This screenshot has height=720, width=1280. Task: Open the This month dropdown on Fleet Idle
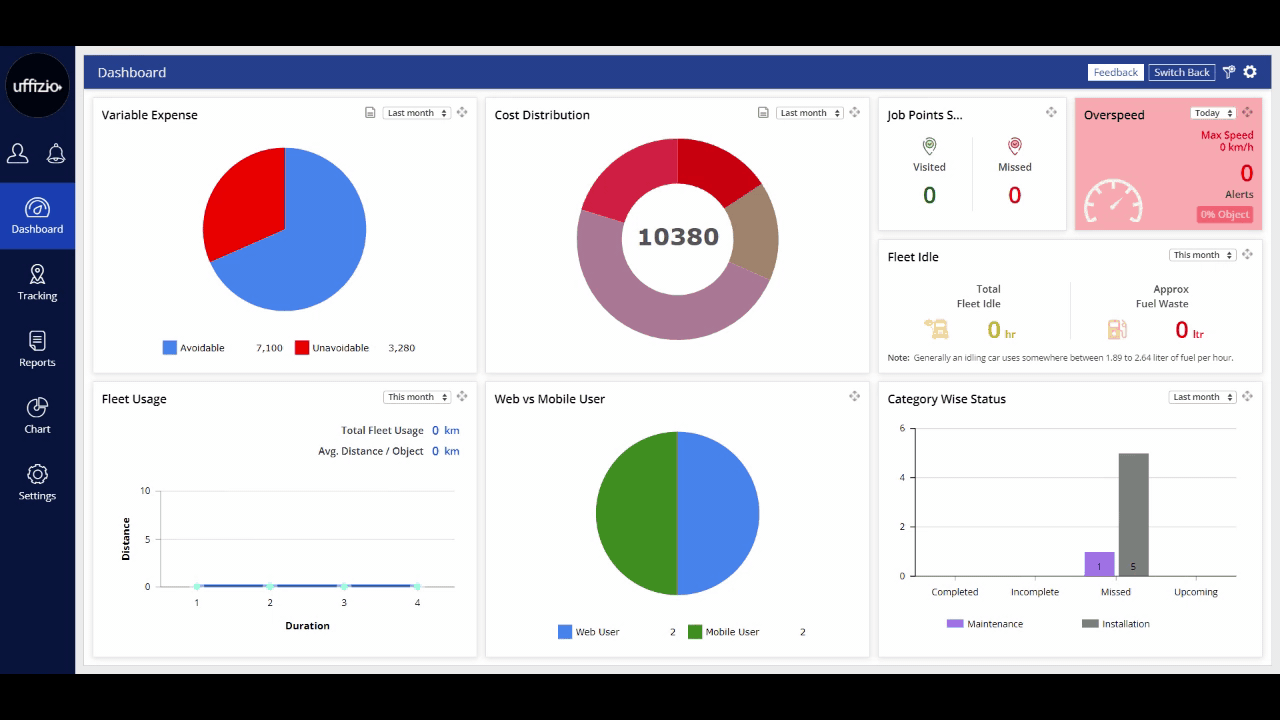tap(1201, 255)
